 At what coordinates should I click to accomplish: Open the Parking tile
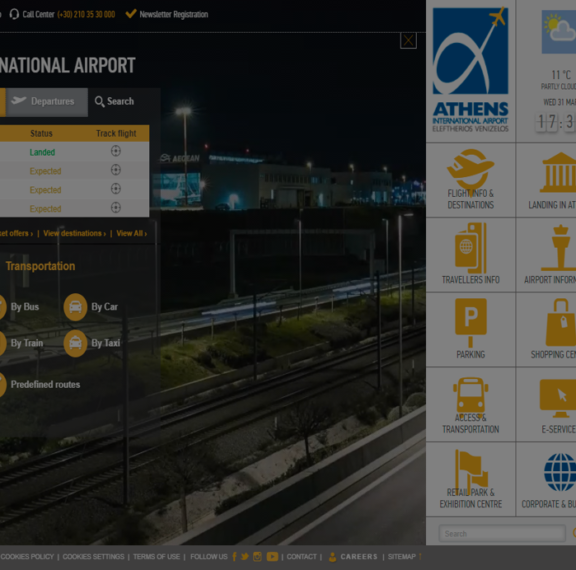click(470, 329)
